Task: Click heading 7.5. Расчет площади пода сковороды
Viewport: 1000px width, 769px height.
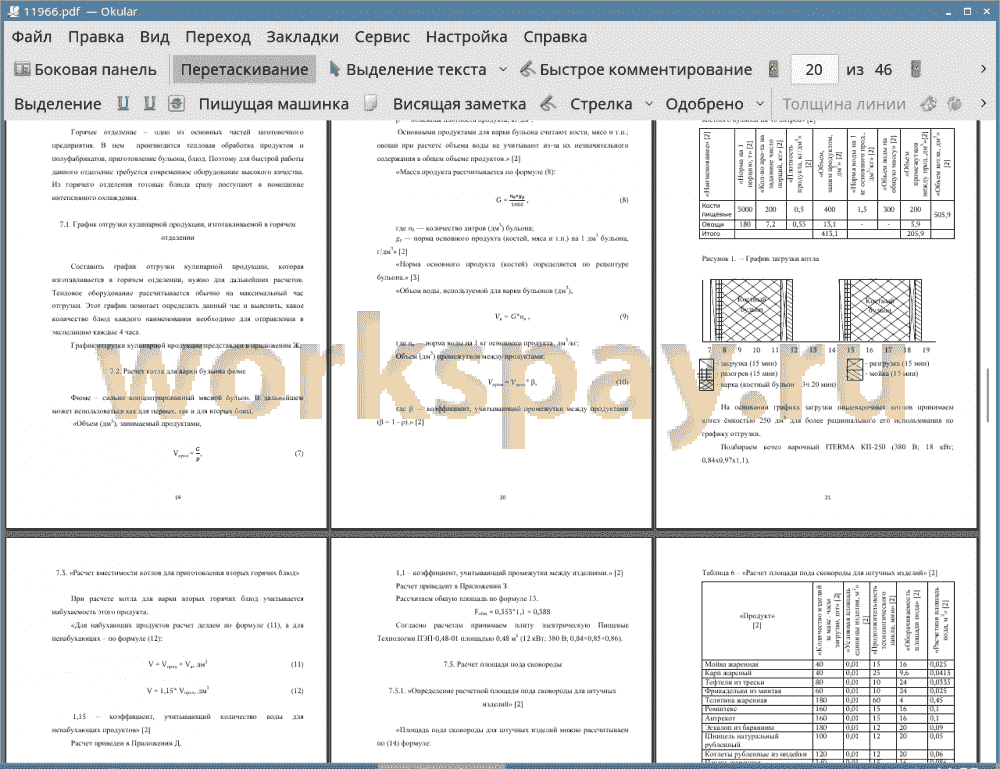Action: click(x=503, y=664)
